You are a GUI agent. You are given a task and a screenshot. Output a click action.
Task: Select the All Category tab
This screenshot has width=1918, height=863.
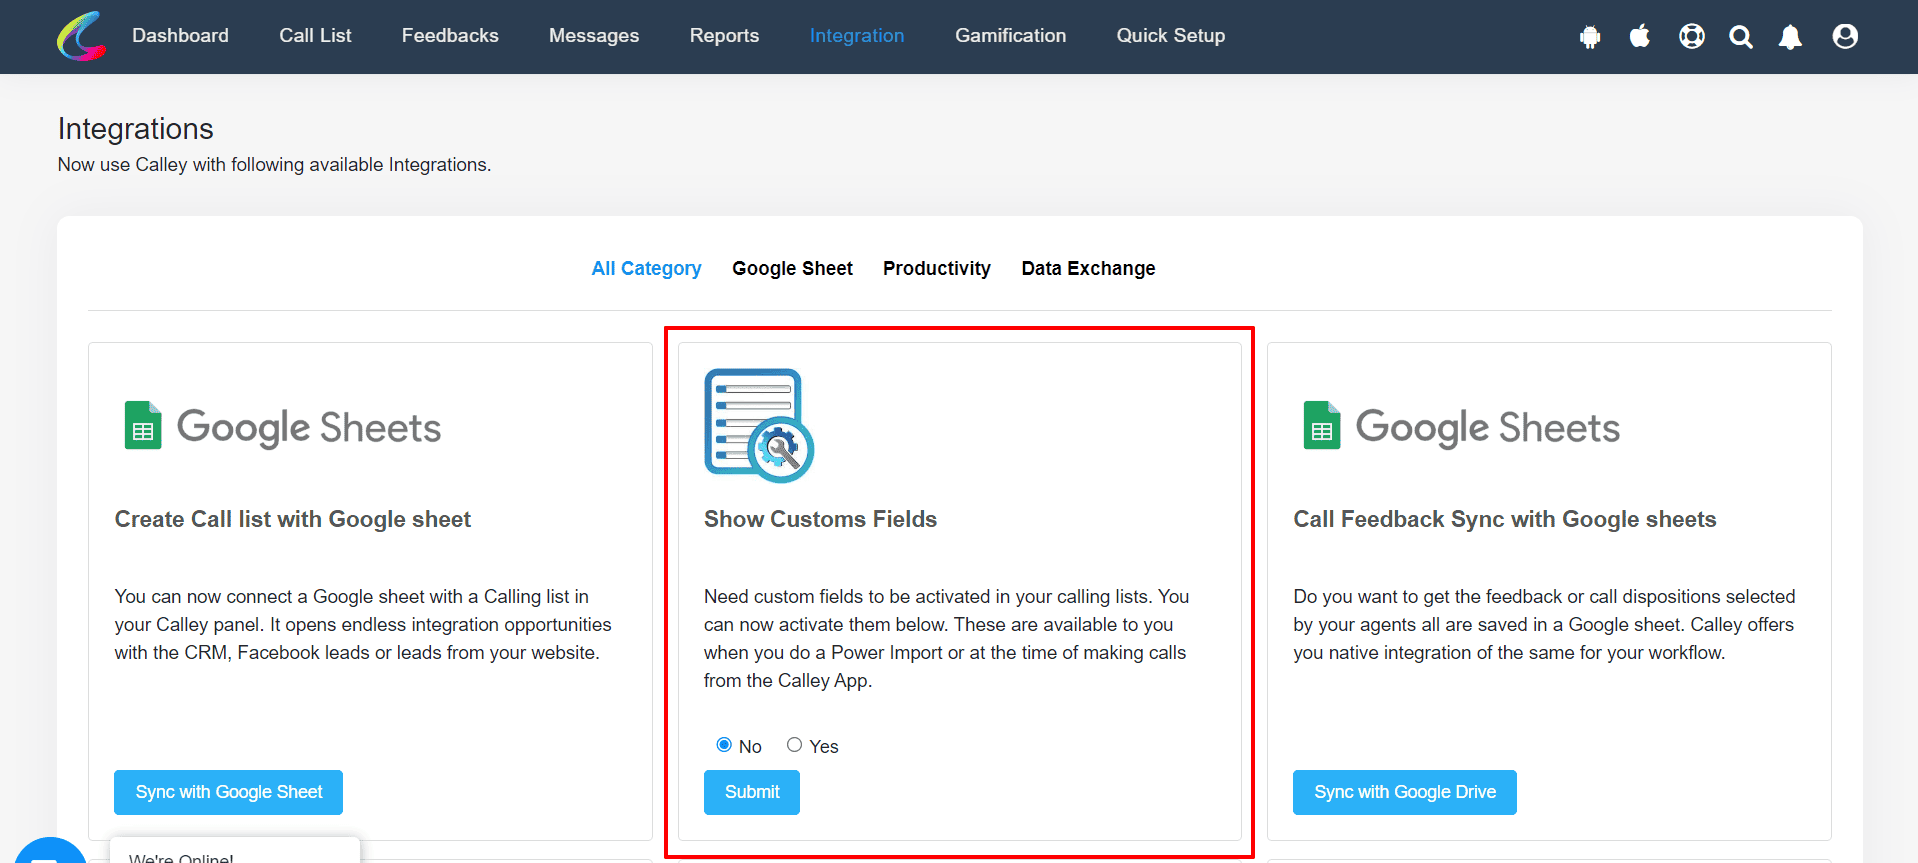[x=646, y=268]
